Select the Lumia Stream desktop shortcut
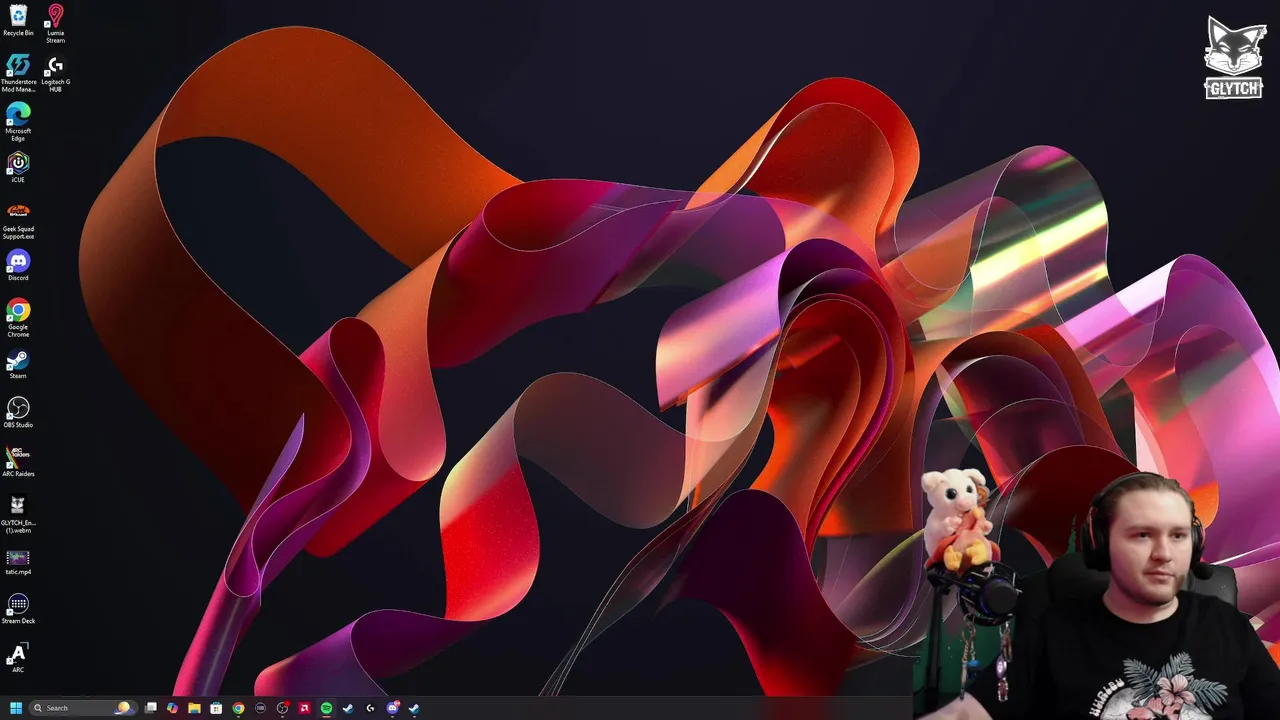Viewport: 1280px width, 720px height. [x=55, y=24]
